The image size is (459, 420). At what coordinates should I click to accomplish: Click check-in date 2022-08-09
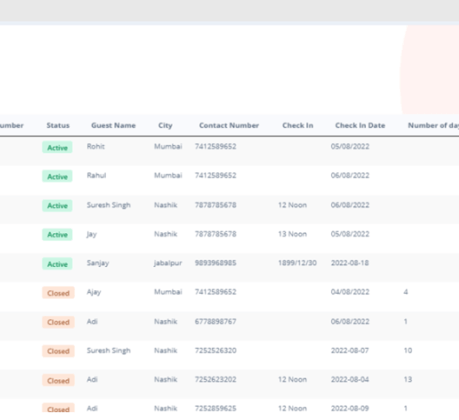350,408
